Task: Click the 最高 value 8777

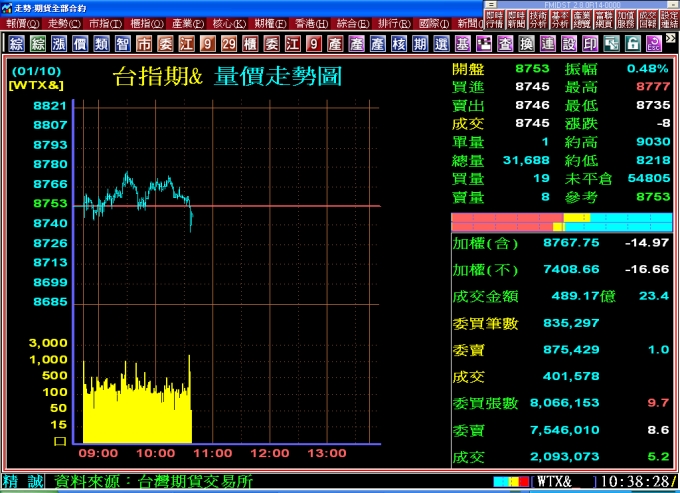Action: (653, 87)
